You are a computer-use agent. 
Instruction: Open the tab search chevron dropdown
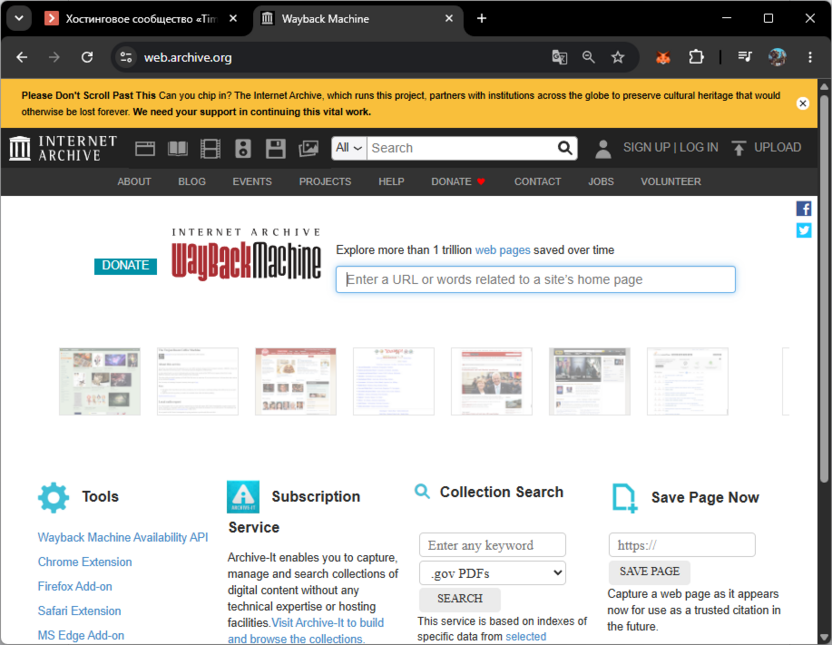(x=19, y=19)
